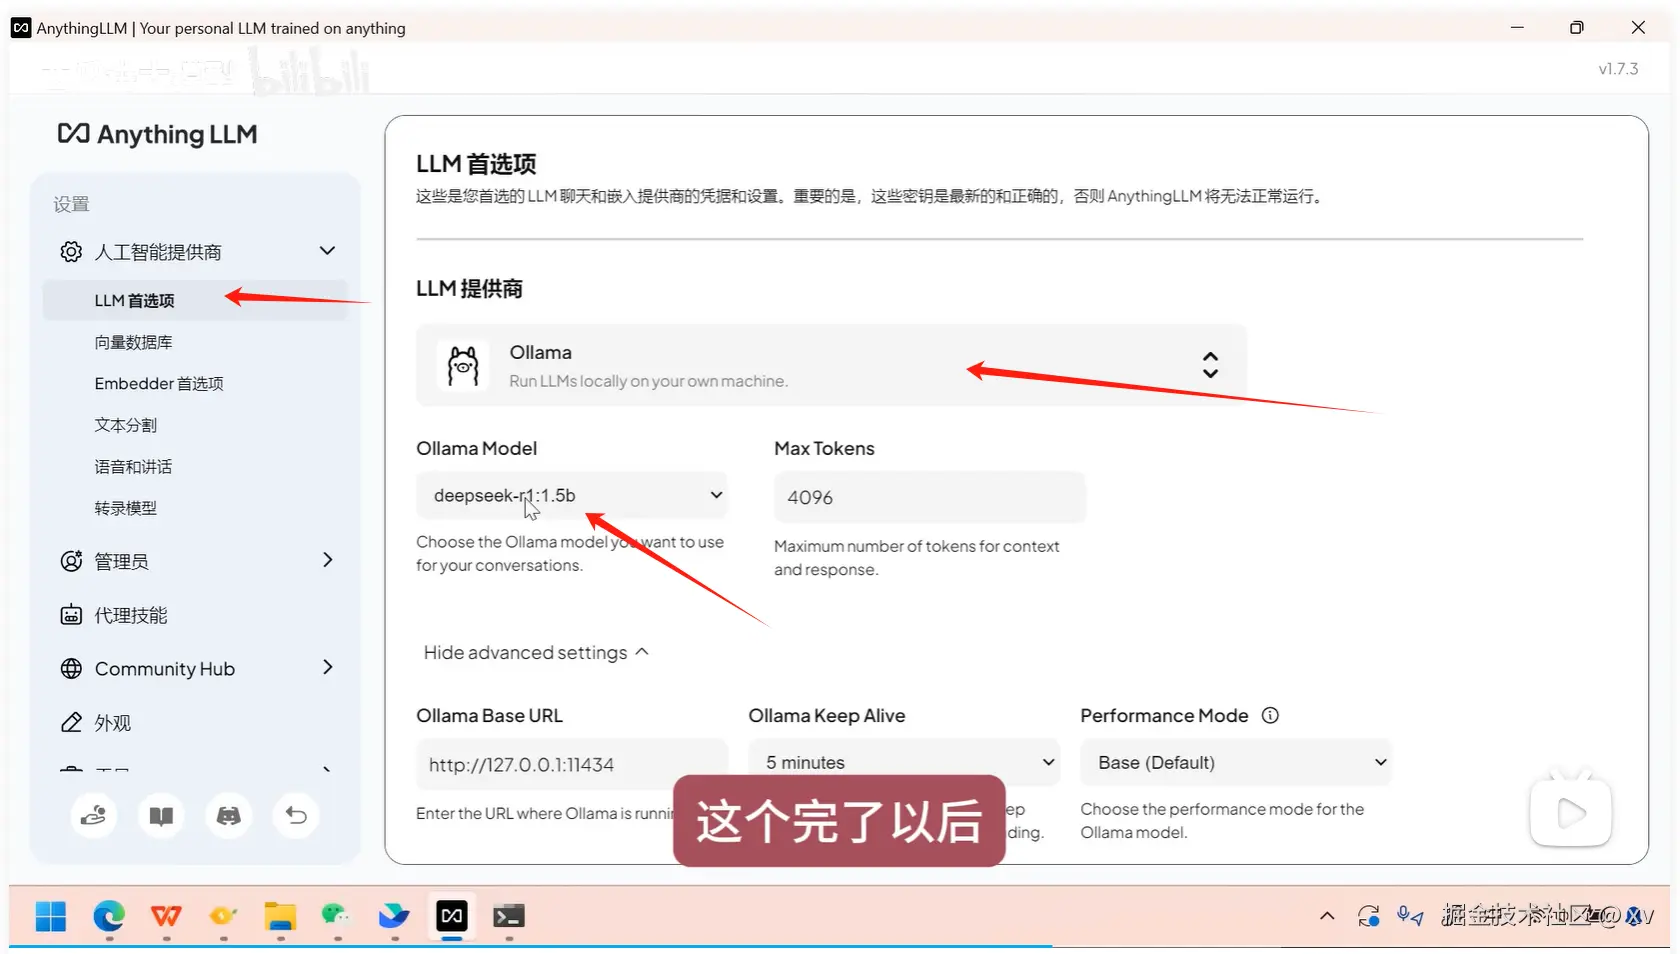
Task: Expand the Community Hub section chevron
Action: [x=327, y=667]
